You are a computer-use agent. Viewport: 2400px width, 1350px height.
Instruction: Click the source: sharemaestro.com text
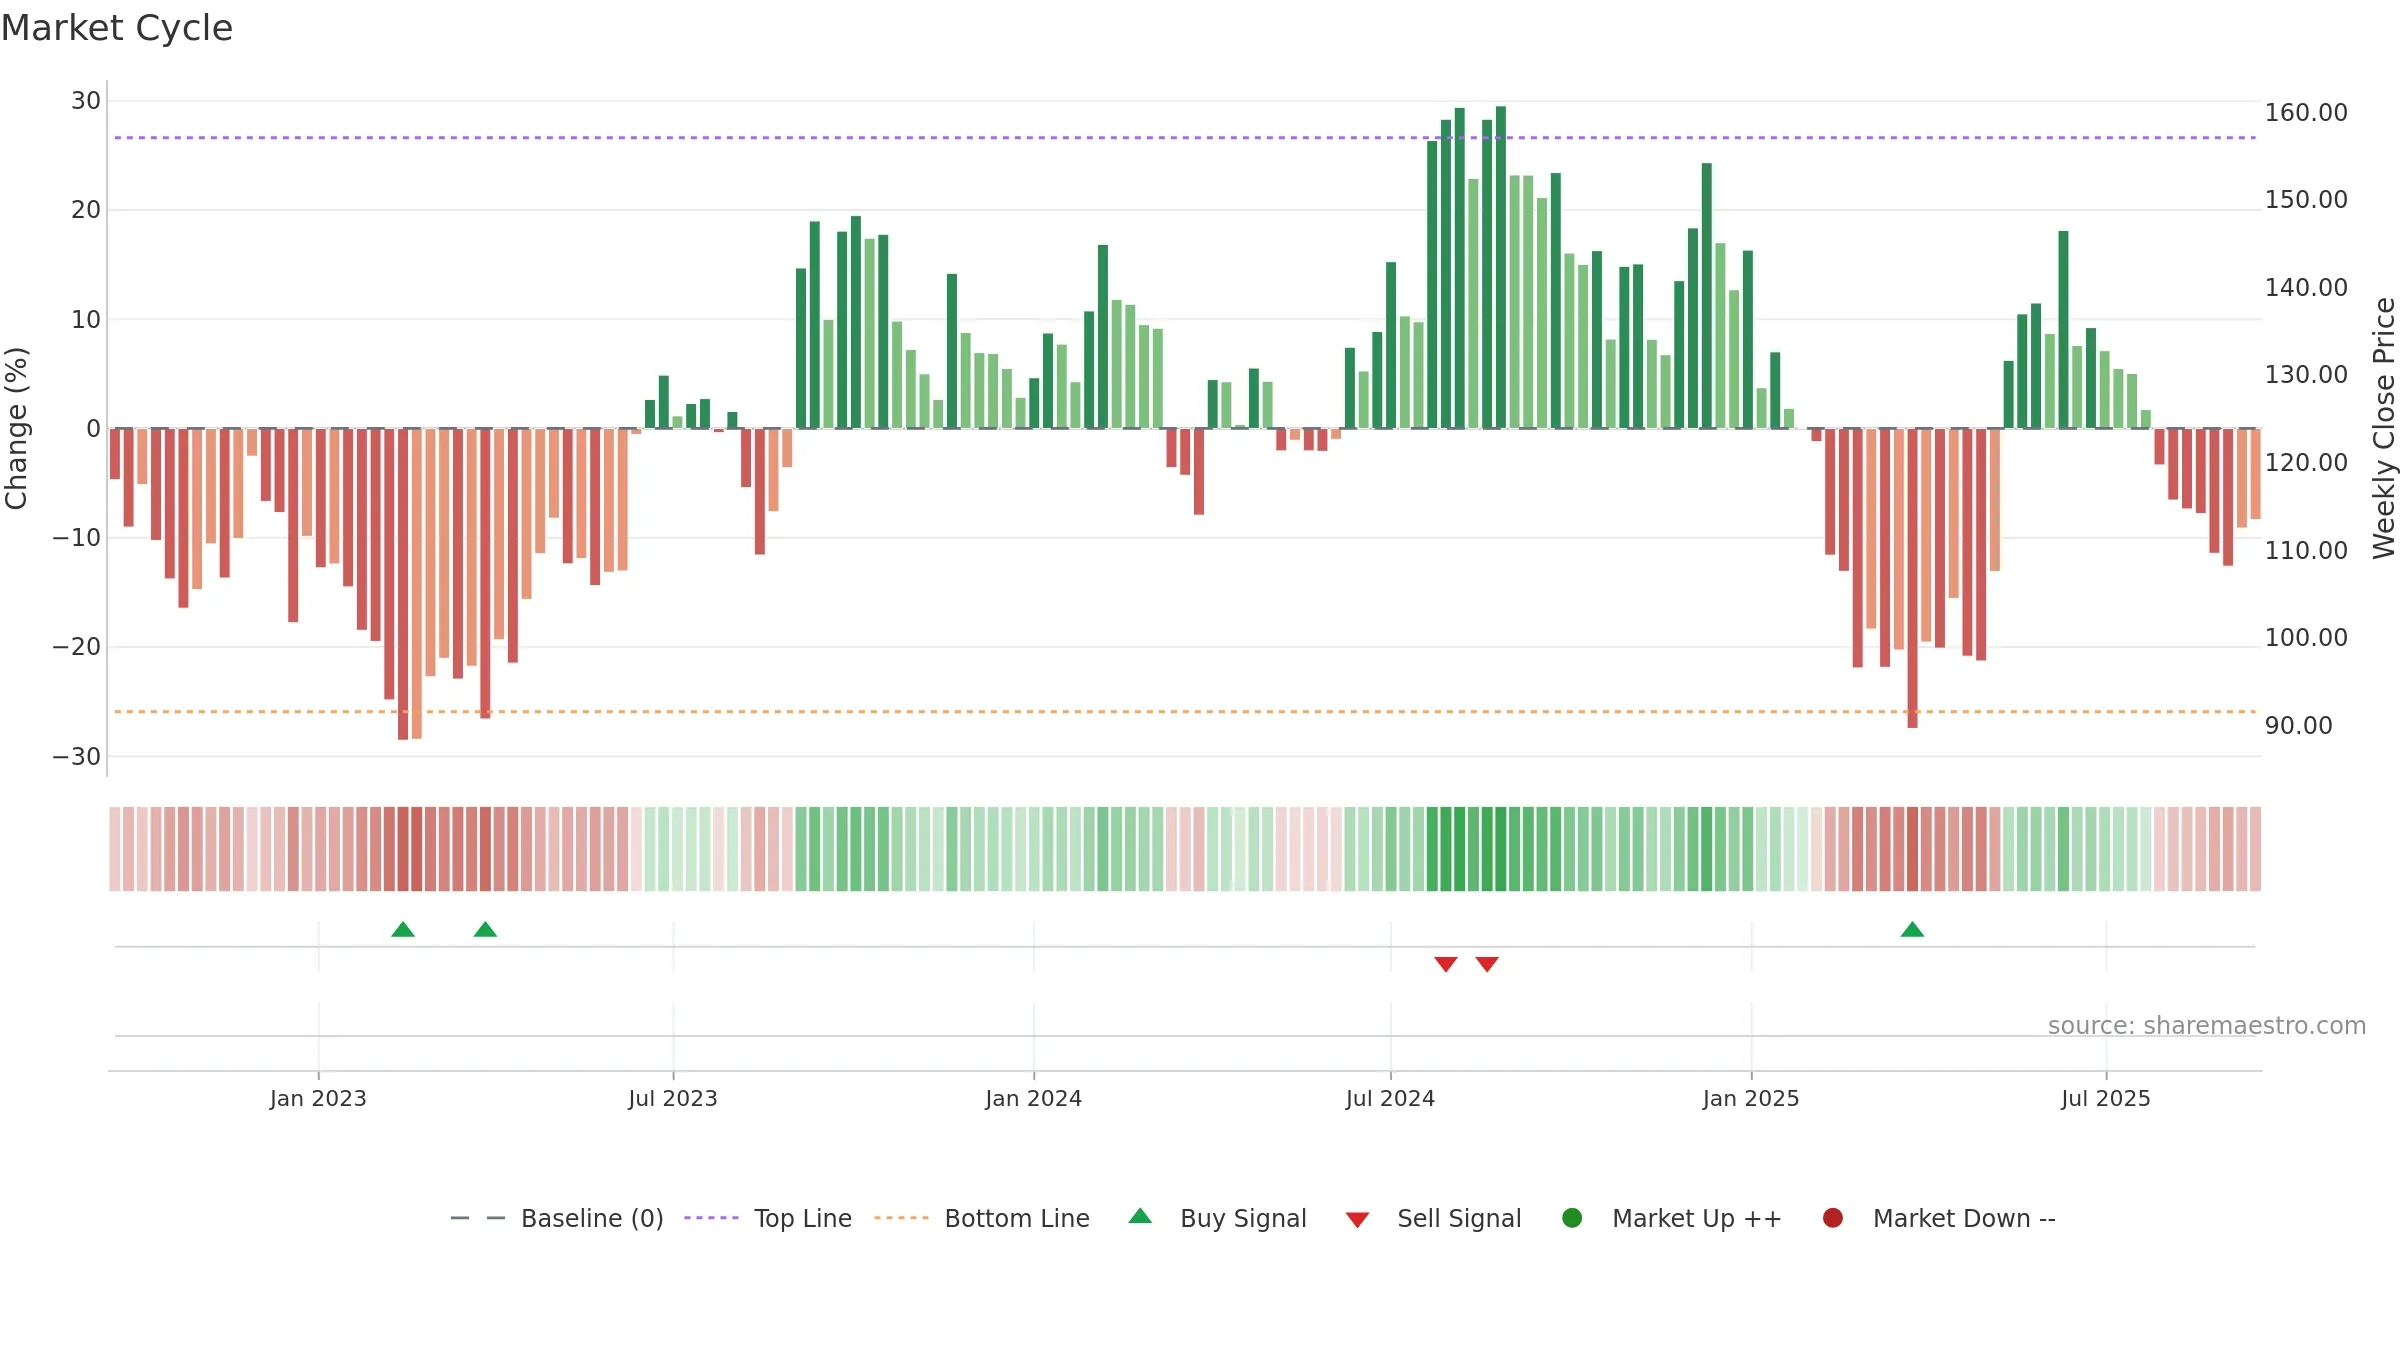tap(2207, 1025)
